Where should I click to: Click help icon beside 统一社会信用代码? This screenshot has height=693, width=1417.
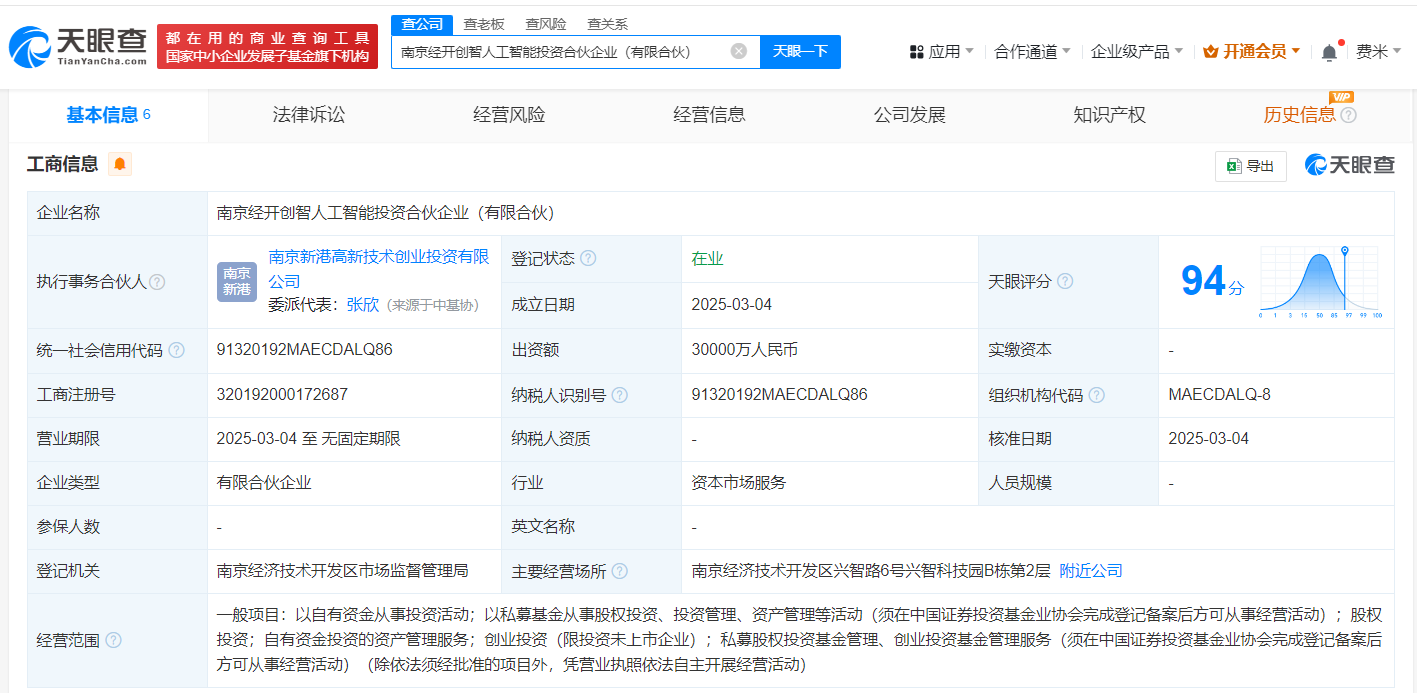(x=177, y=350)
